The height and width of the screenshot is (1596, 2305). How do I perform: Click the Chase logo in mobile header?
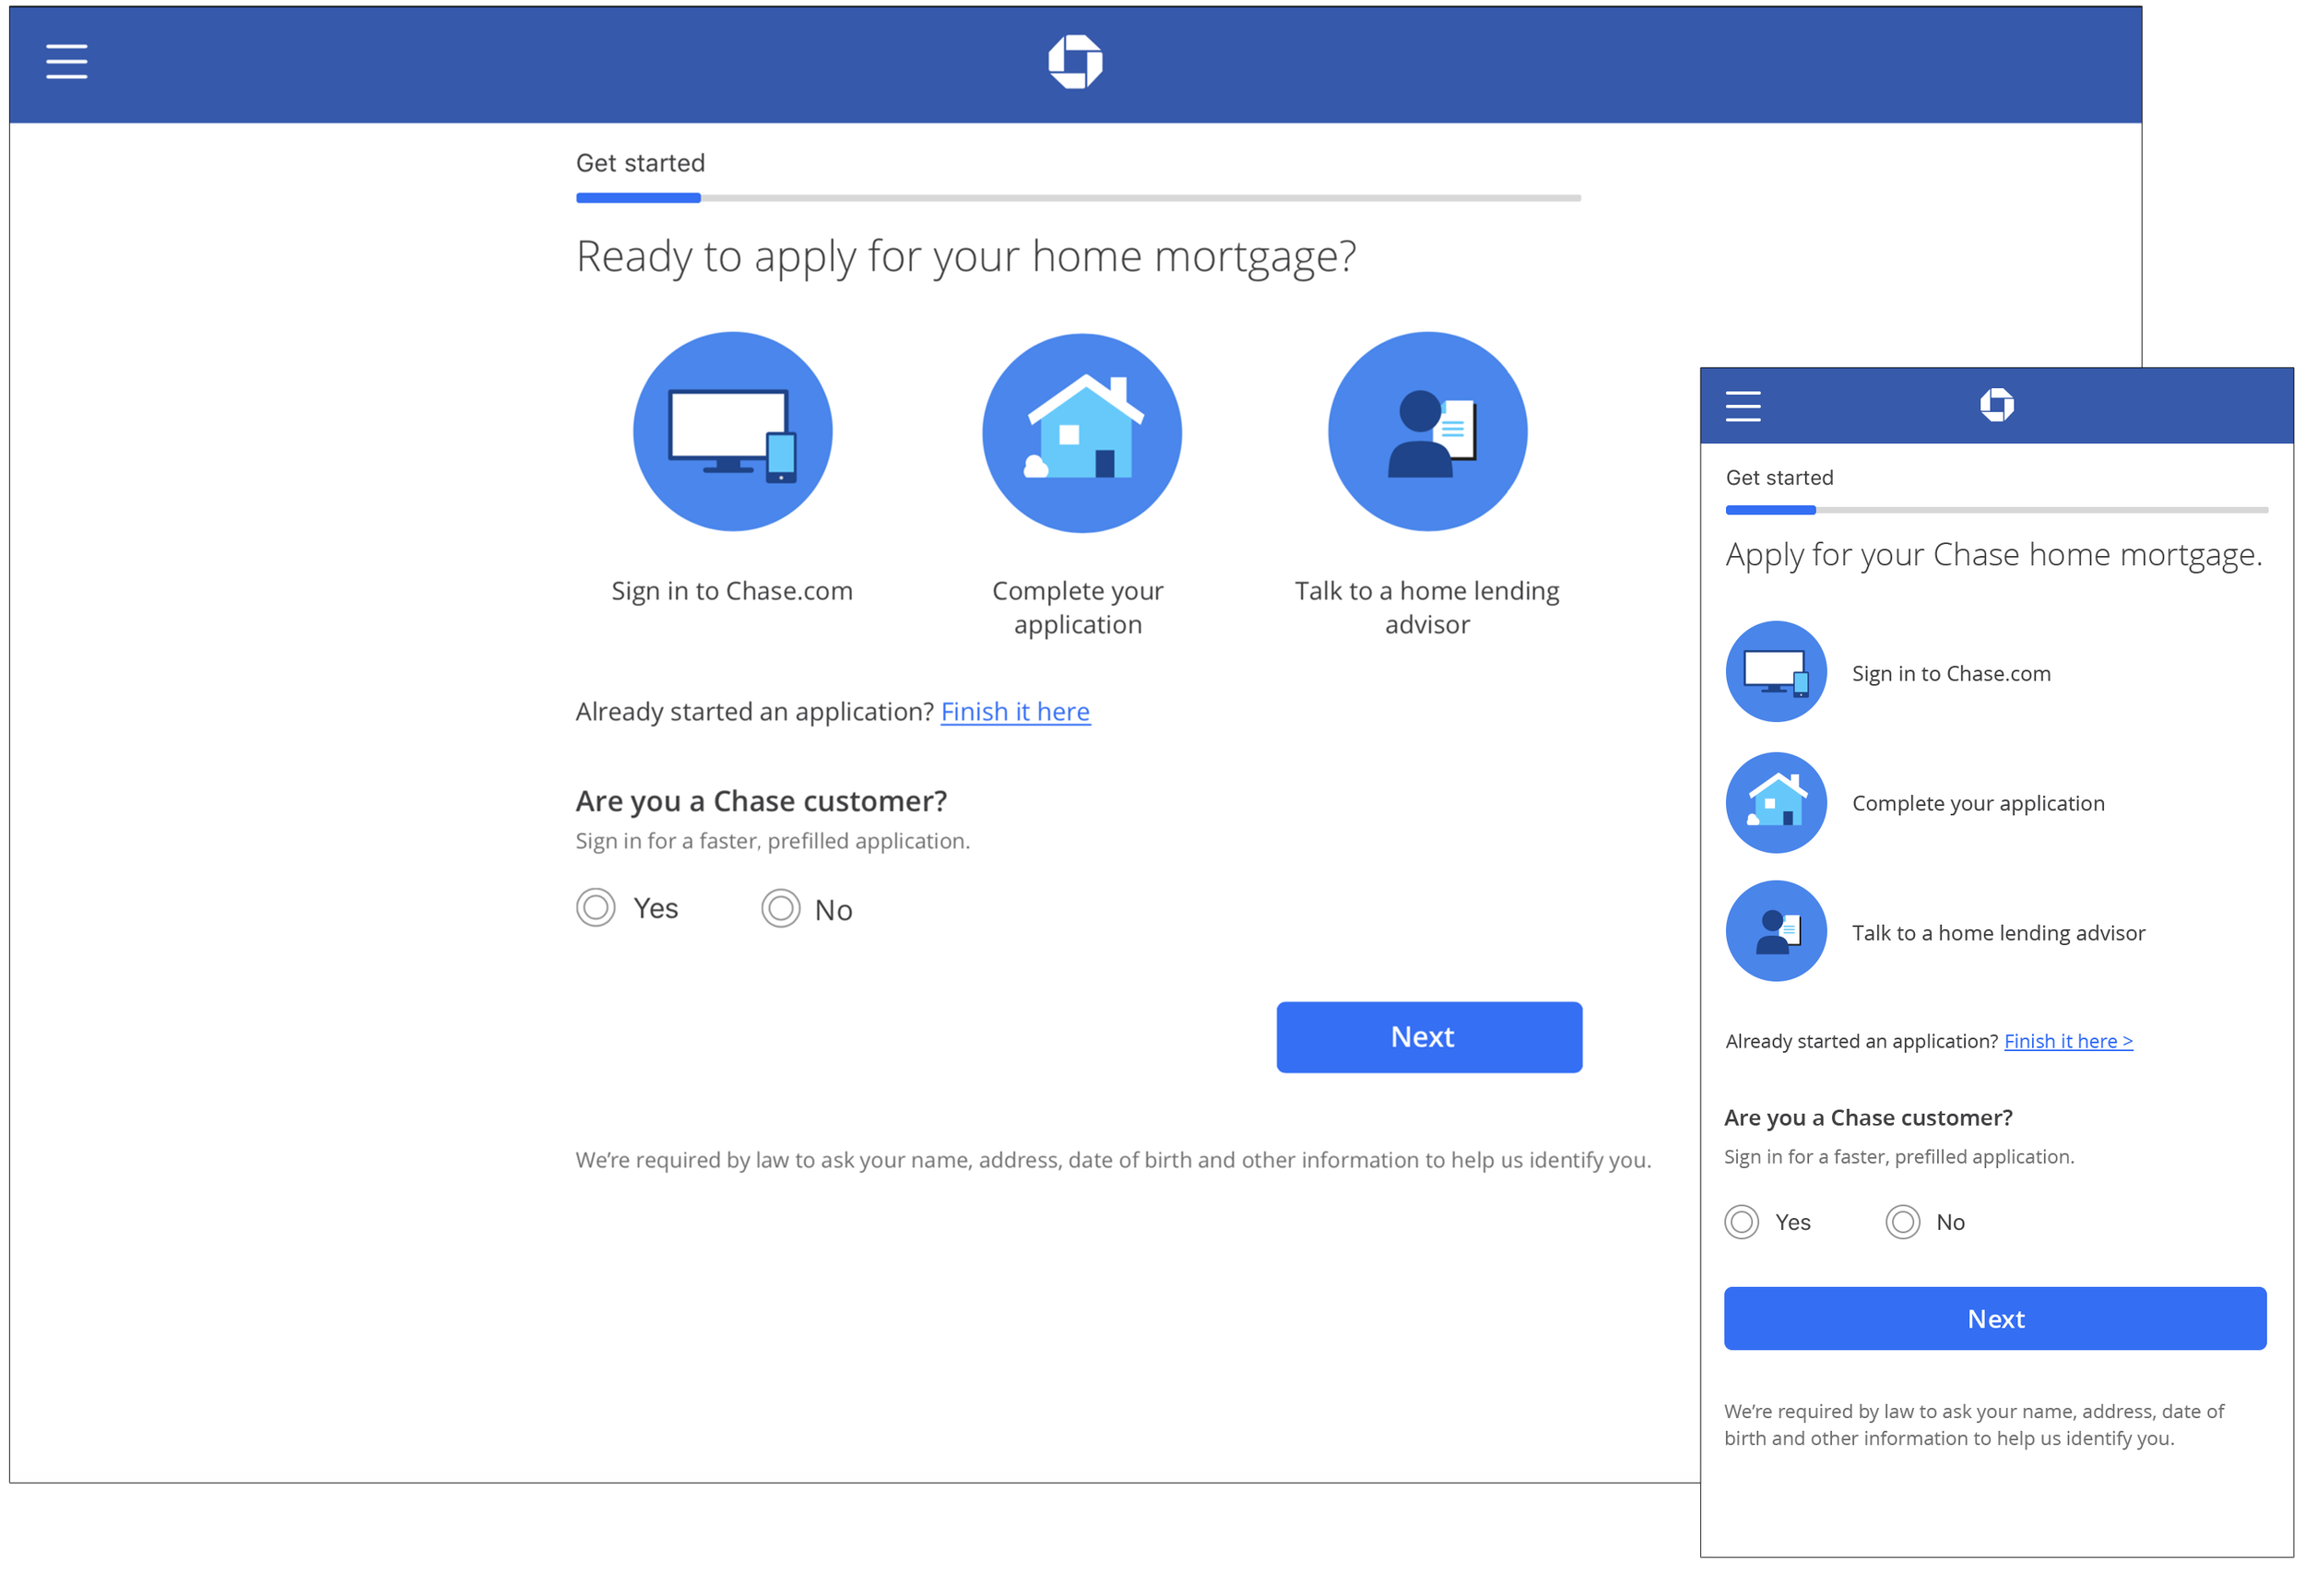(x=1996, y=405)
